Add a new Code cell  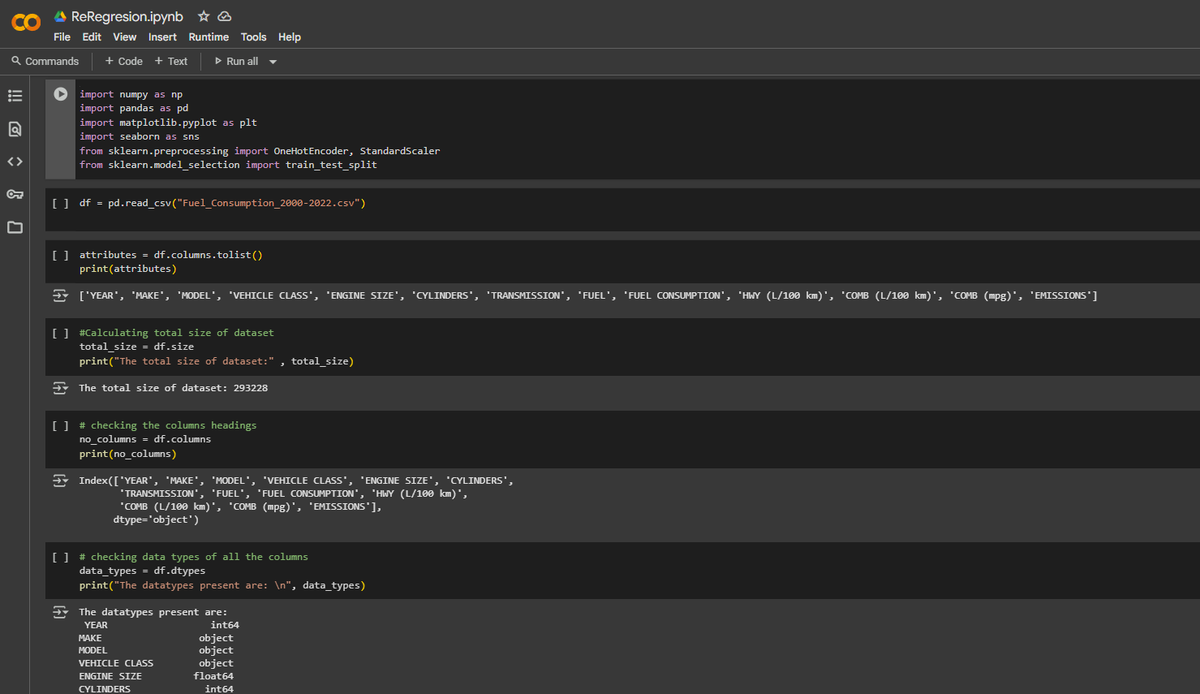(x=124, y=61)
